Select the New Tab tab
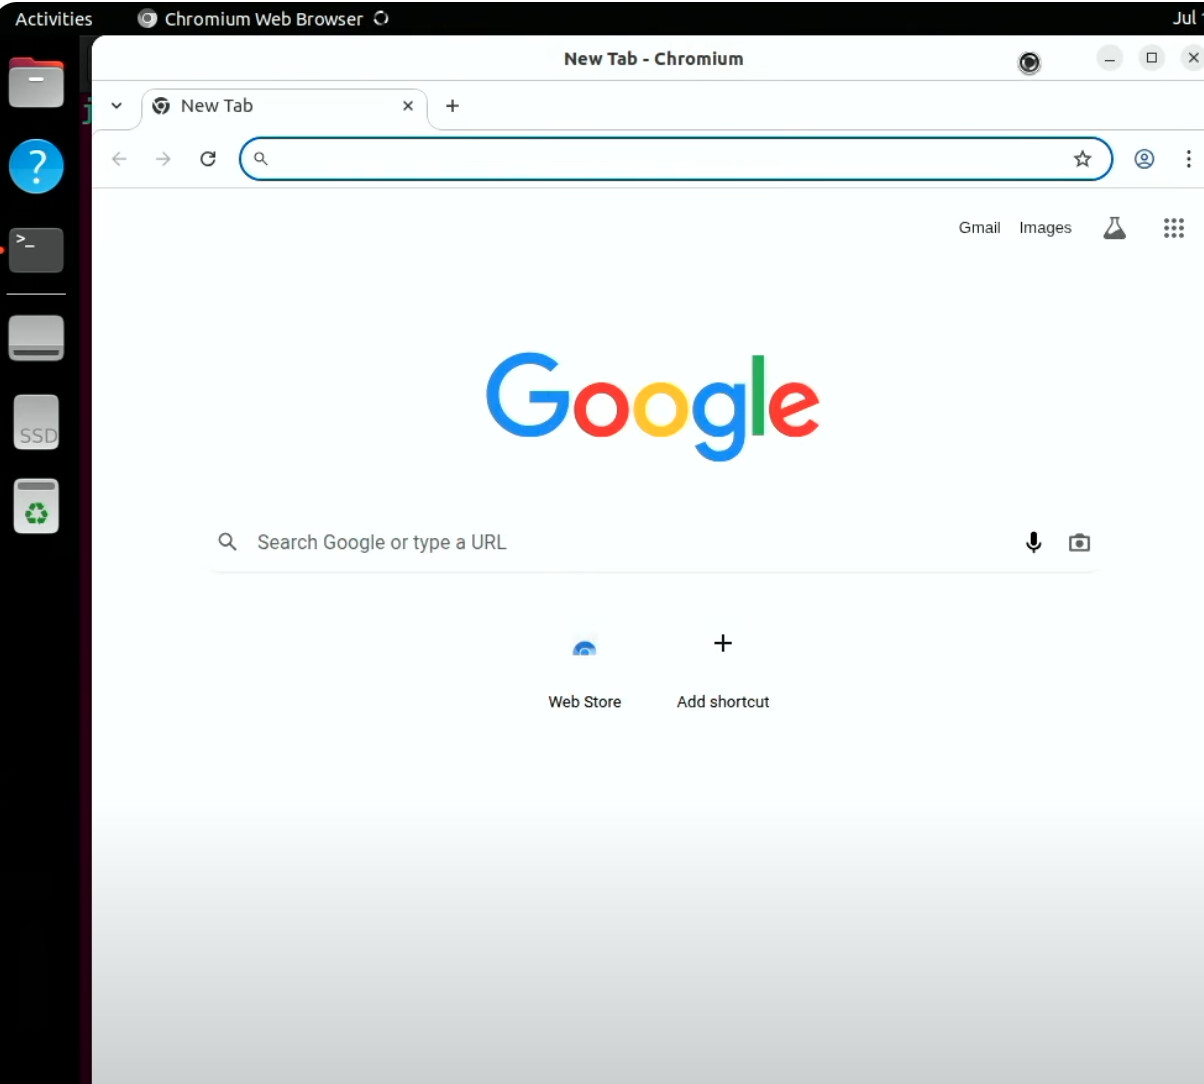 point(284,106)
